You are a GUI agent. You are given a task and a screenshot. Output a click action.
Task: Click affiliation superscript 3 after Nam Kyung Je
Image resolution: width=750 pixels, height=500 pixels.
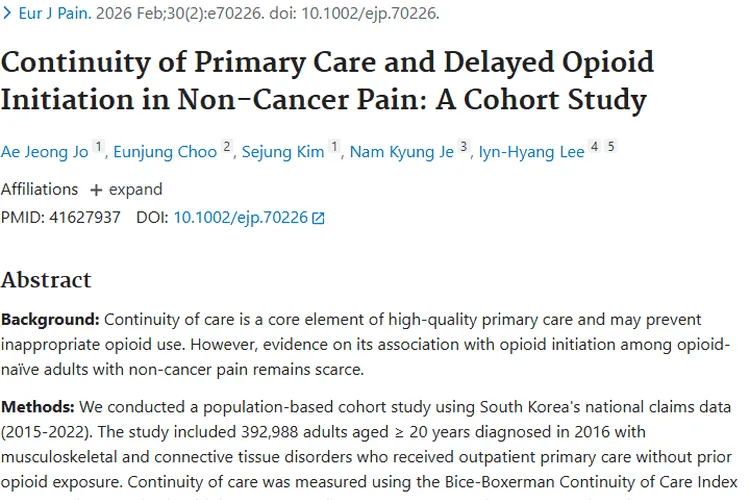click(x=464, y=147)
